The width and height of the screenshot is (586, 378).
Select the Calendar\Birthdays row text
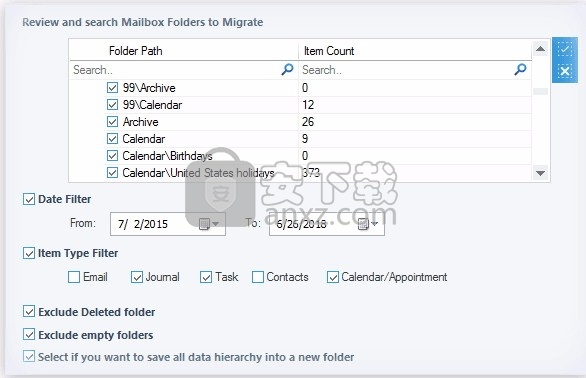(x=167, y=156)
